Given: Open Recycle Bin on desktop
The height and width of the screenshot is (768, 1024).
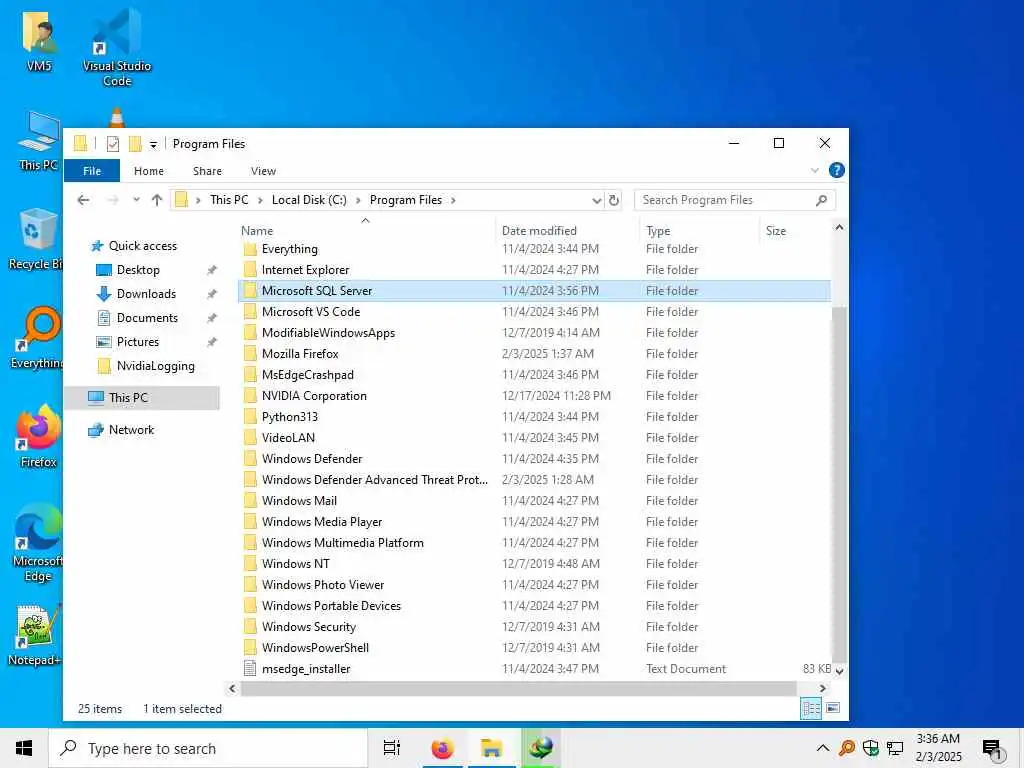Looking at the screenshot, I should [x=37, y=239].
